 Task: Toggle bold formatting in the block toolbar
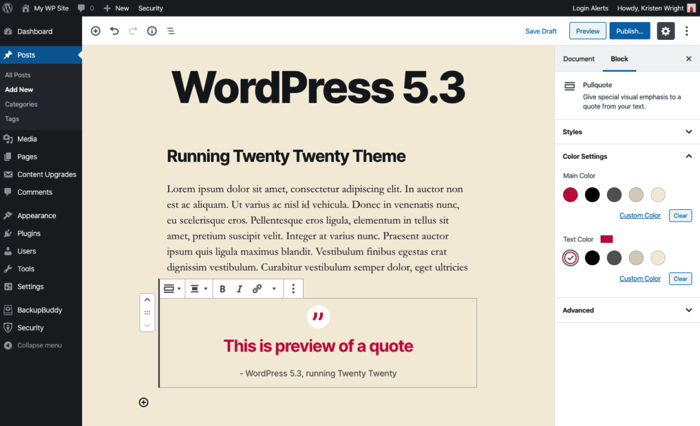(222, 289)
